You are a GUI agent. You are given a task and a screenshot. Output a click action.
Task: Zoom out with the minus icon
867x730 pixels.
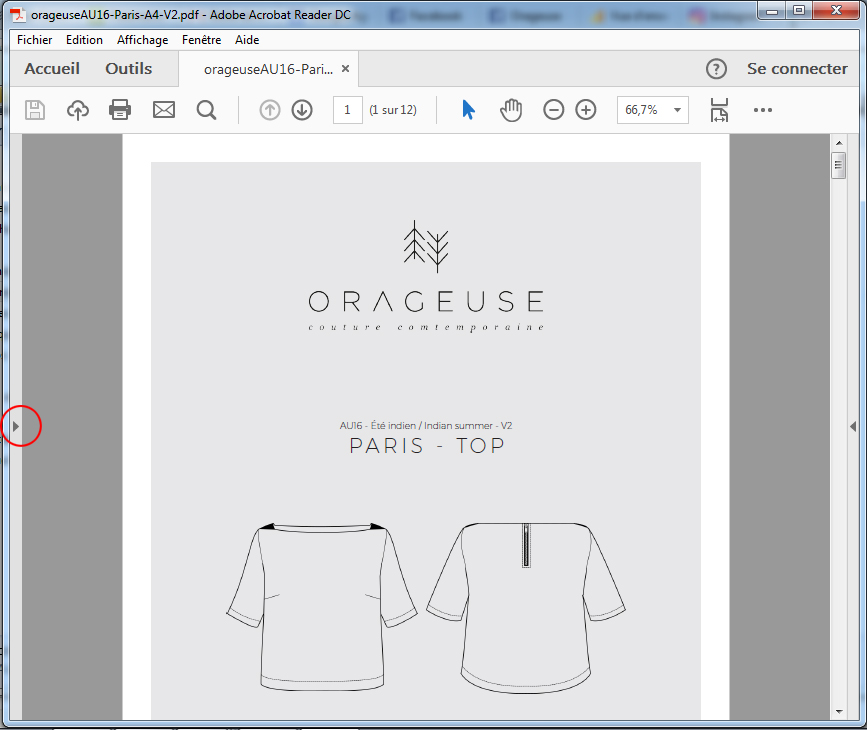(553, 110)
